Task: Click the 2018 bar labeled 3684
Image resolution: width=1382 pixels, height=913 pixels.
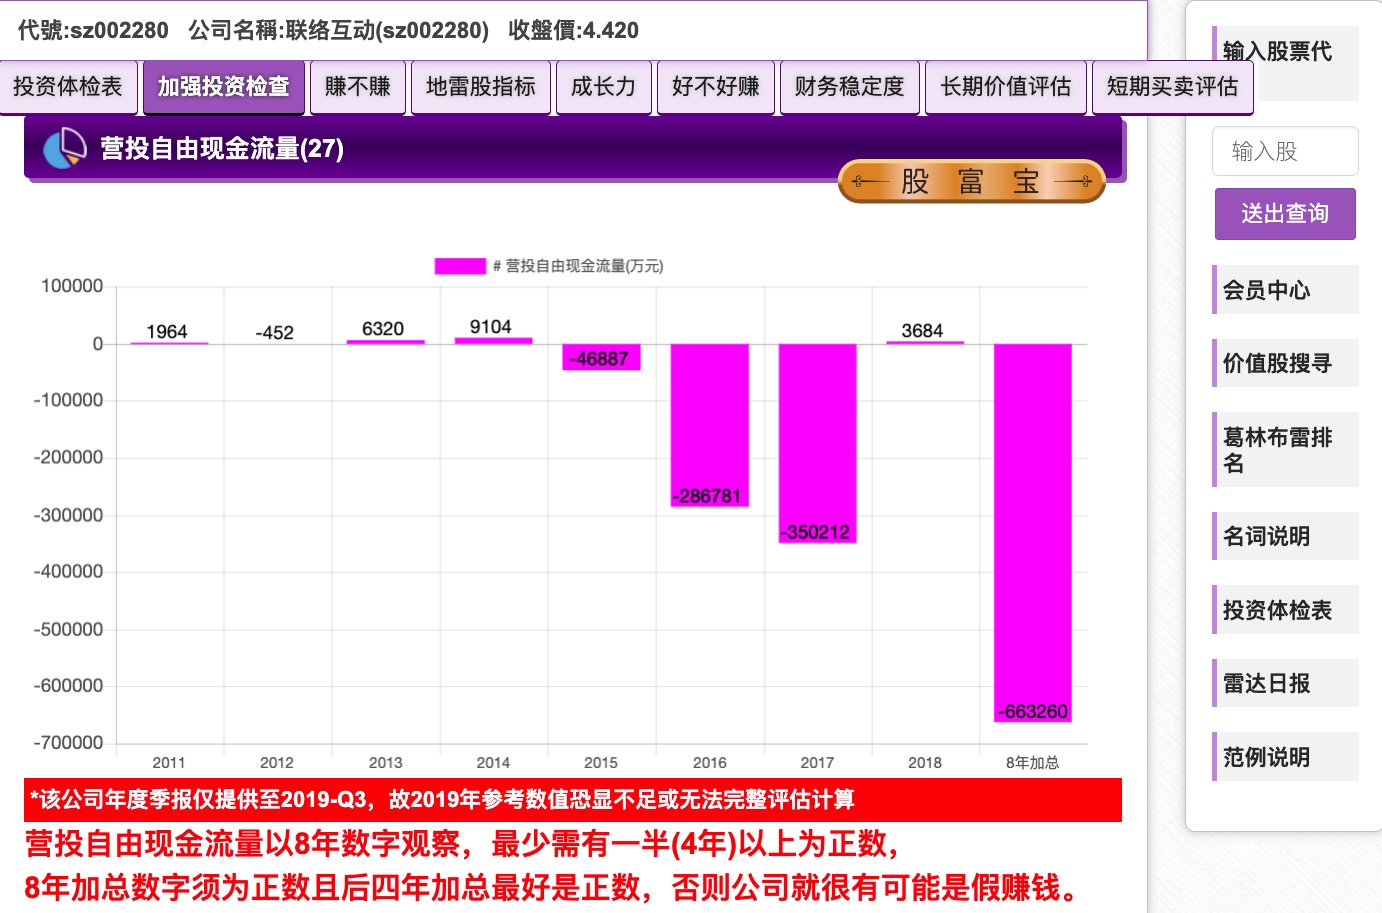Action: click(x=925, y=342)
